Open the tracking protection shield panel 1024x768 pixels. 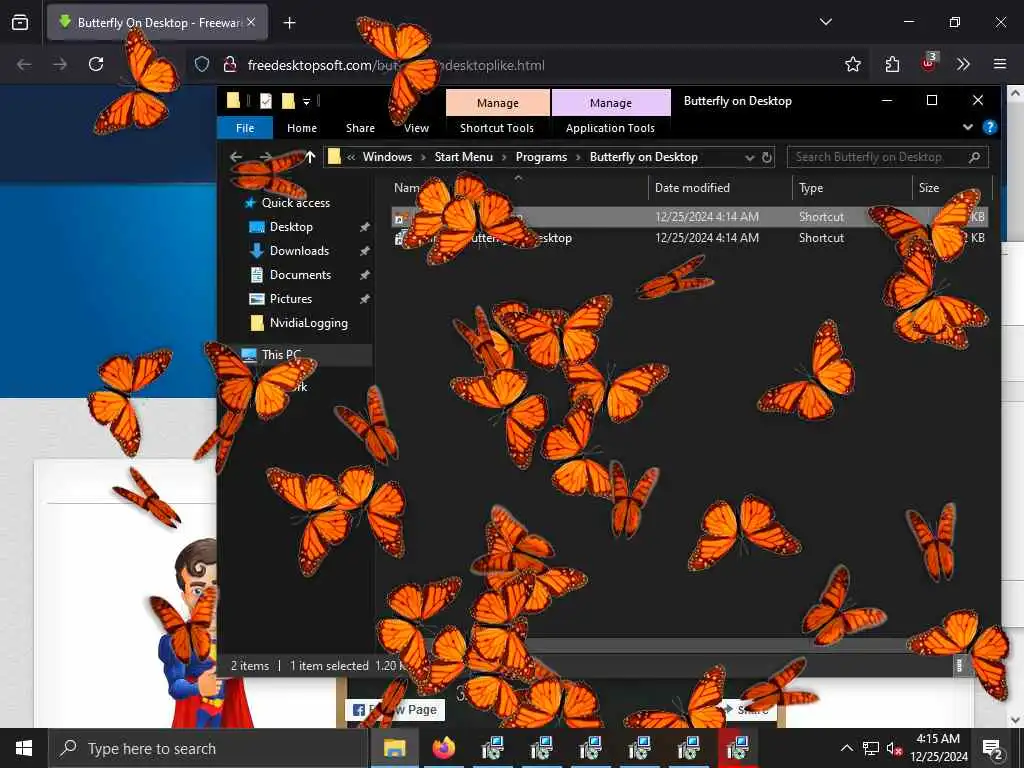tap(202, 64)
